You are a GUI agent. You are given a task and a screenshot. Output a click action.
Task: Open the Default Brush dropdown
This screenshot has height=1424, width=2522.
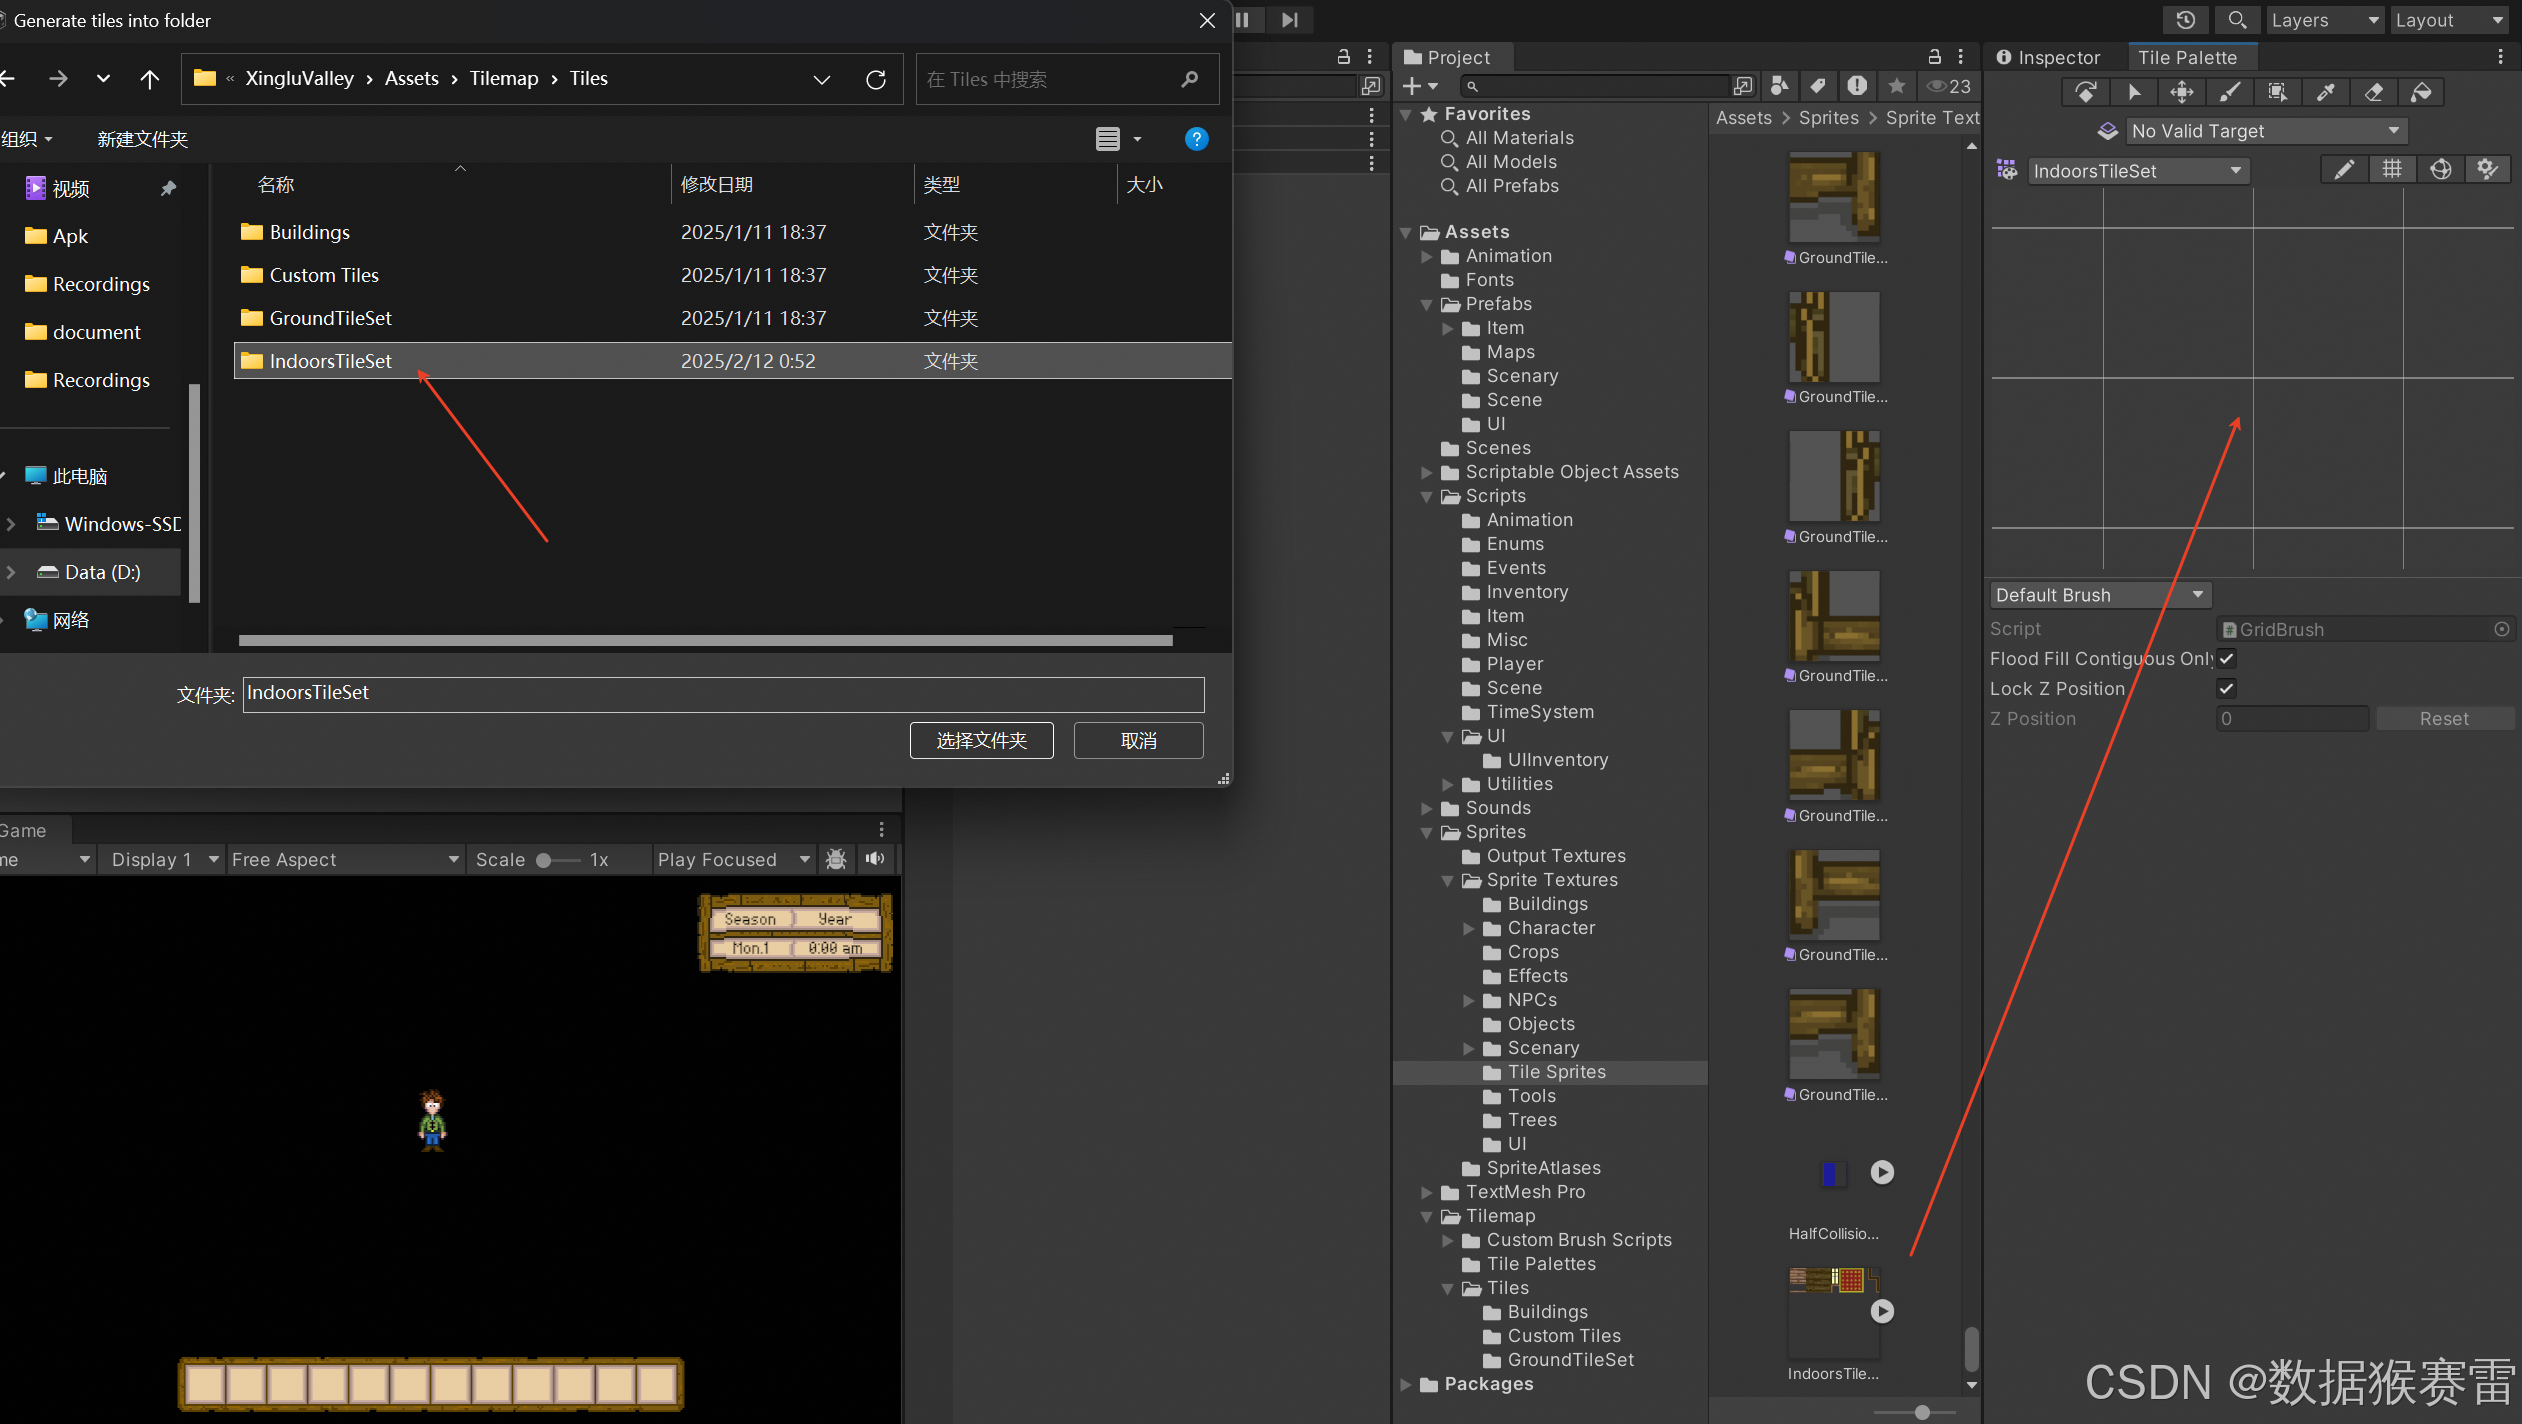2099,595
